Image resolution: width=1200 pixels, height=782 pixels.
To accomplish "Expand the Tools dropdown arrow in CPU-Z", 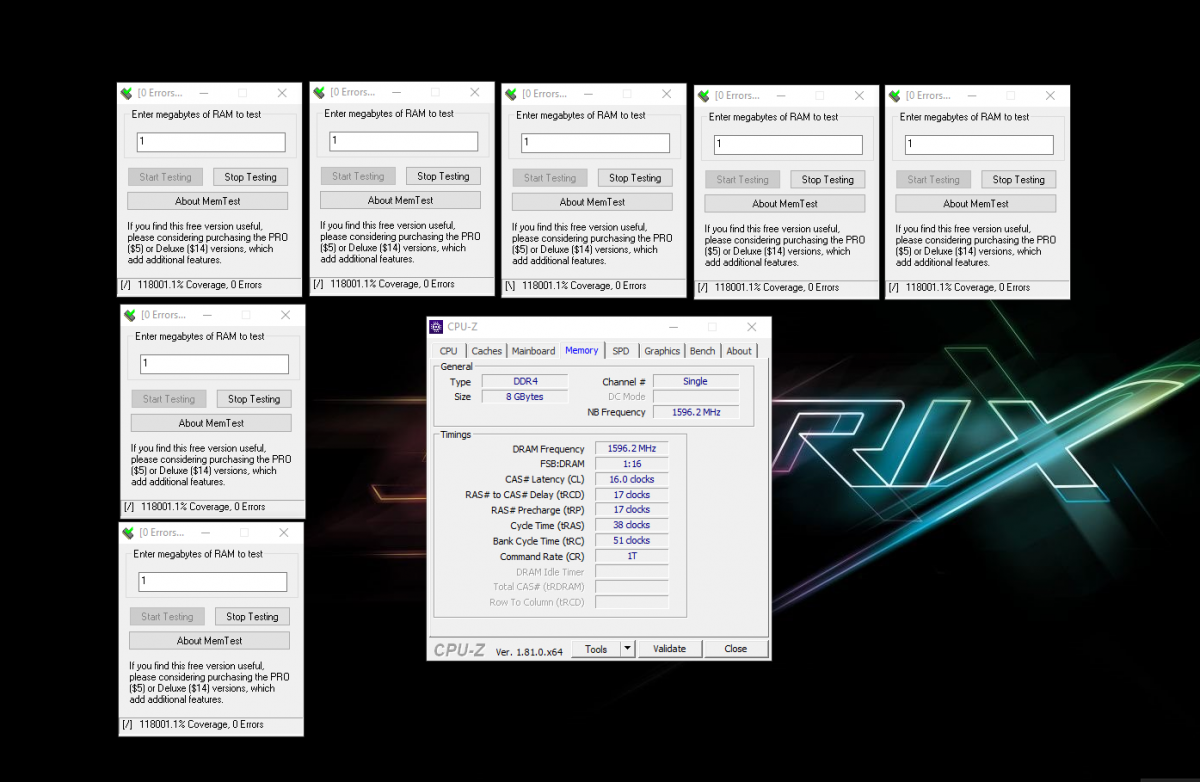I will (x=628, y=649).
